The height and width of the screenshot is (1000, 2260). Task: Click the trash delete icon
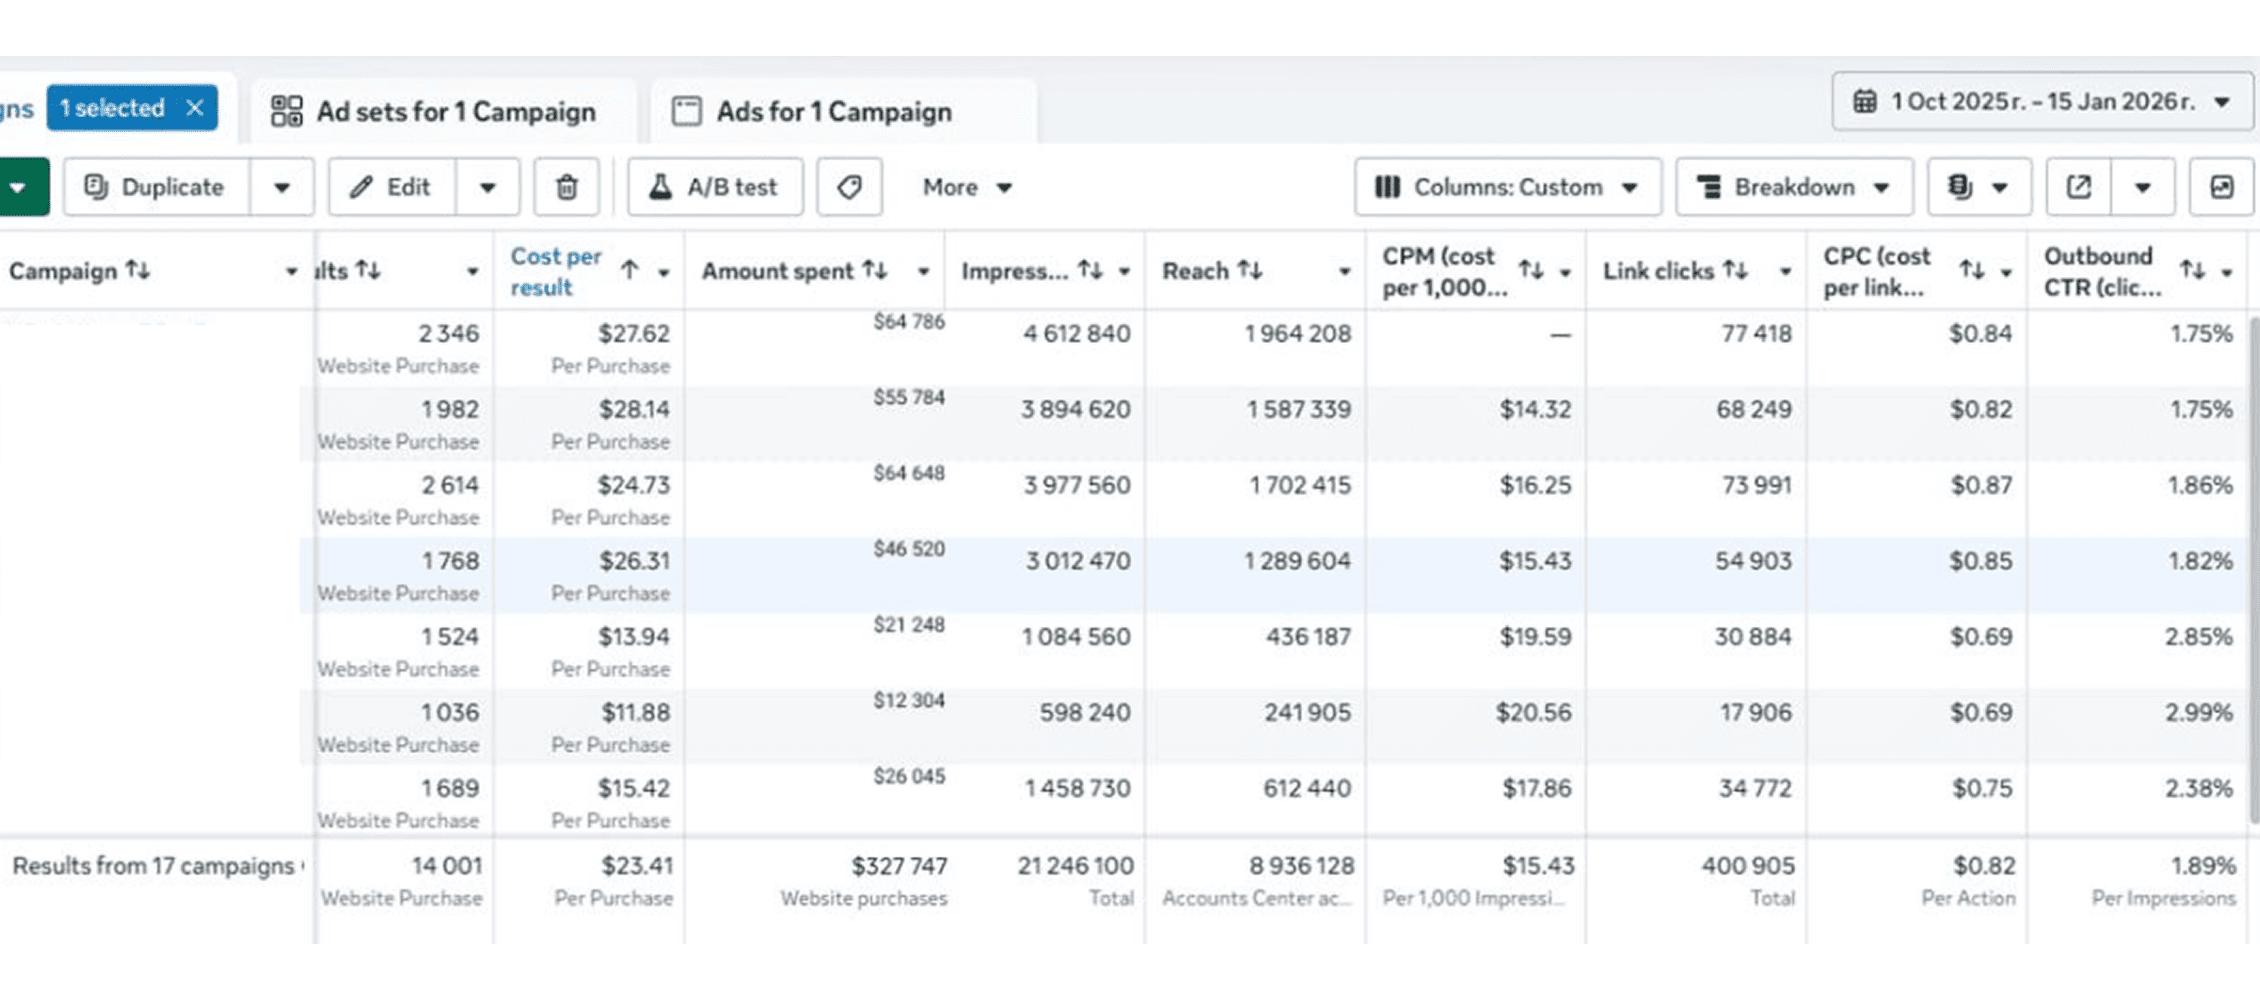coord(566,187)
